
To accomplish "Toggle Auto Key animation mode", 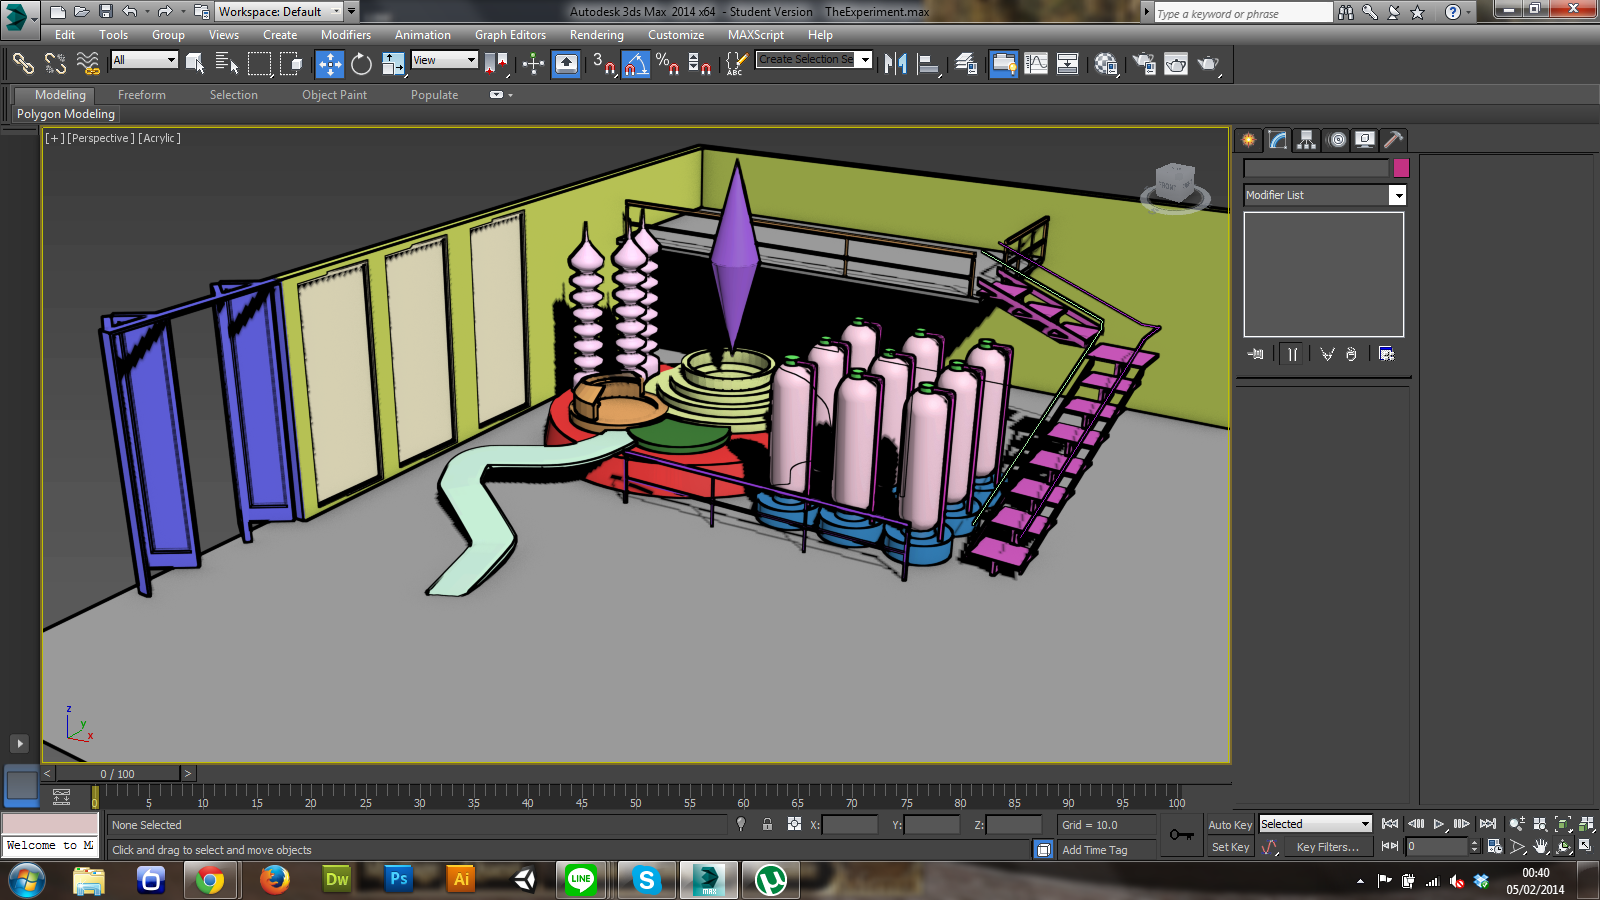I will click(x=1230, y=825).
